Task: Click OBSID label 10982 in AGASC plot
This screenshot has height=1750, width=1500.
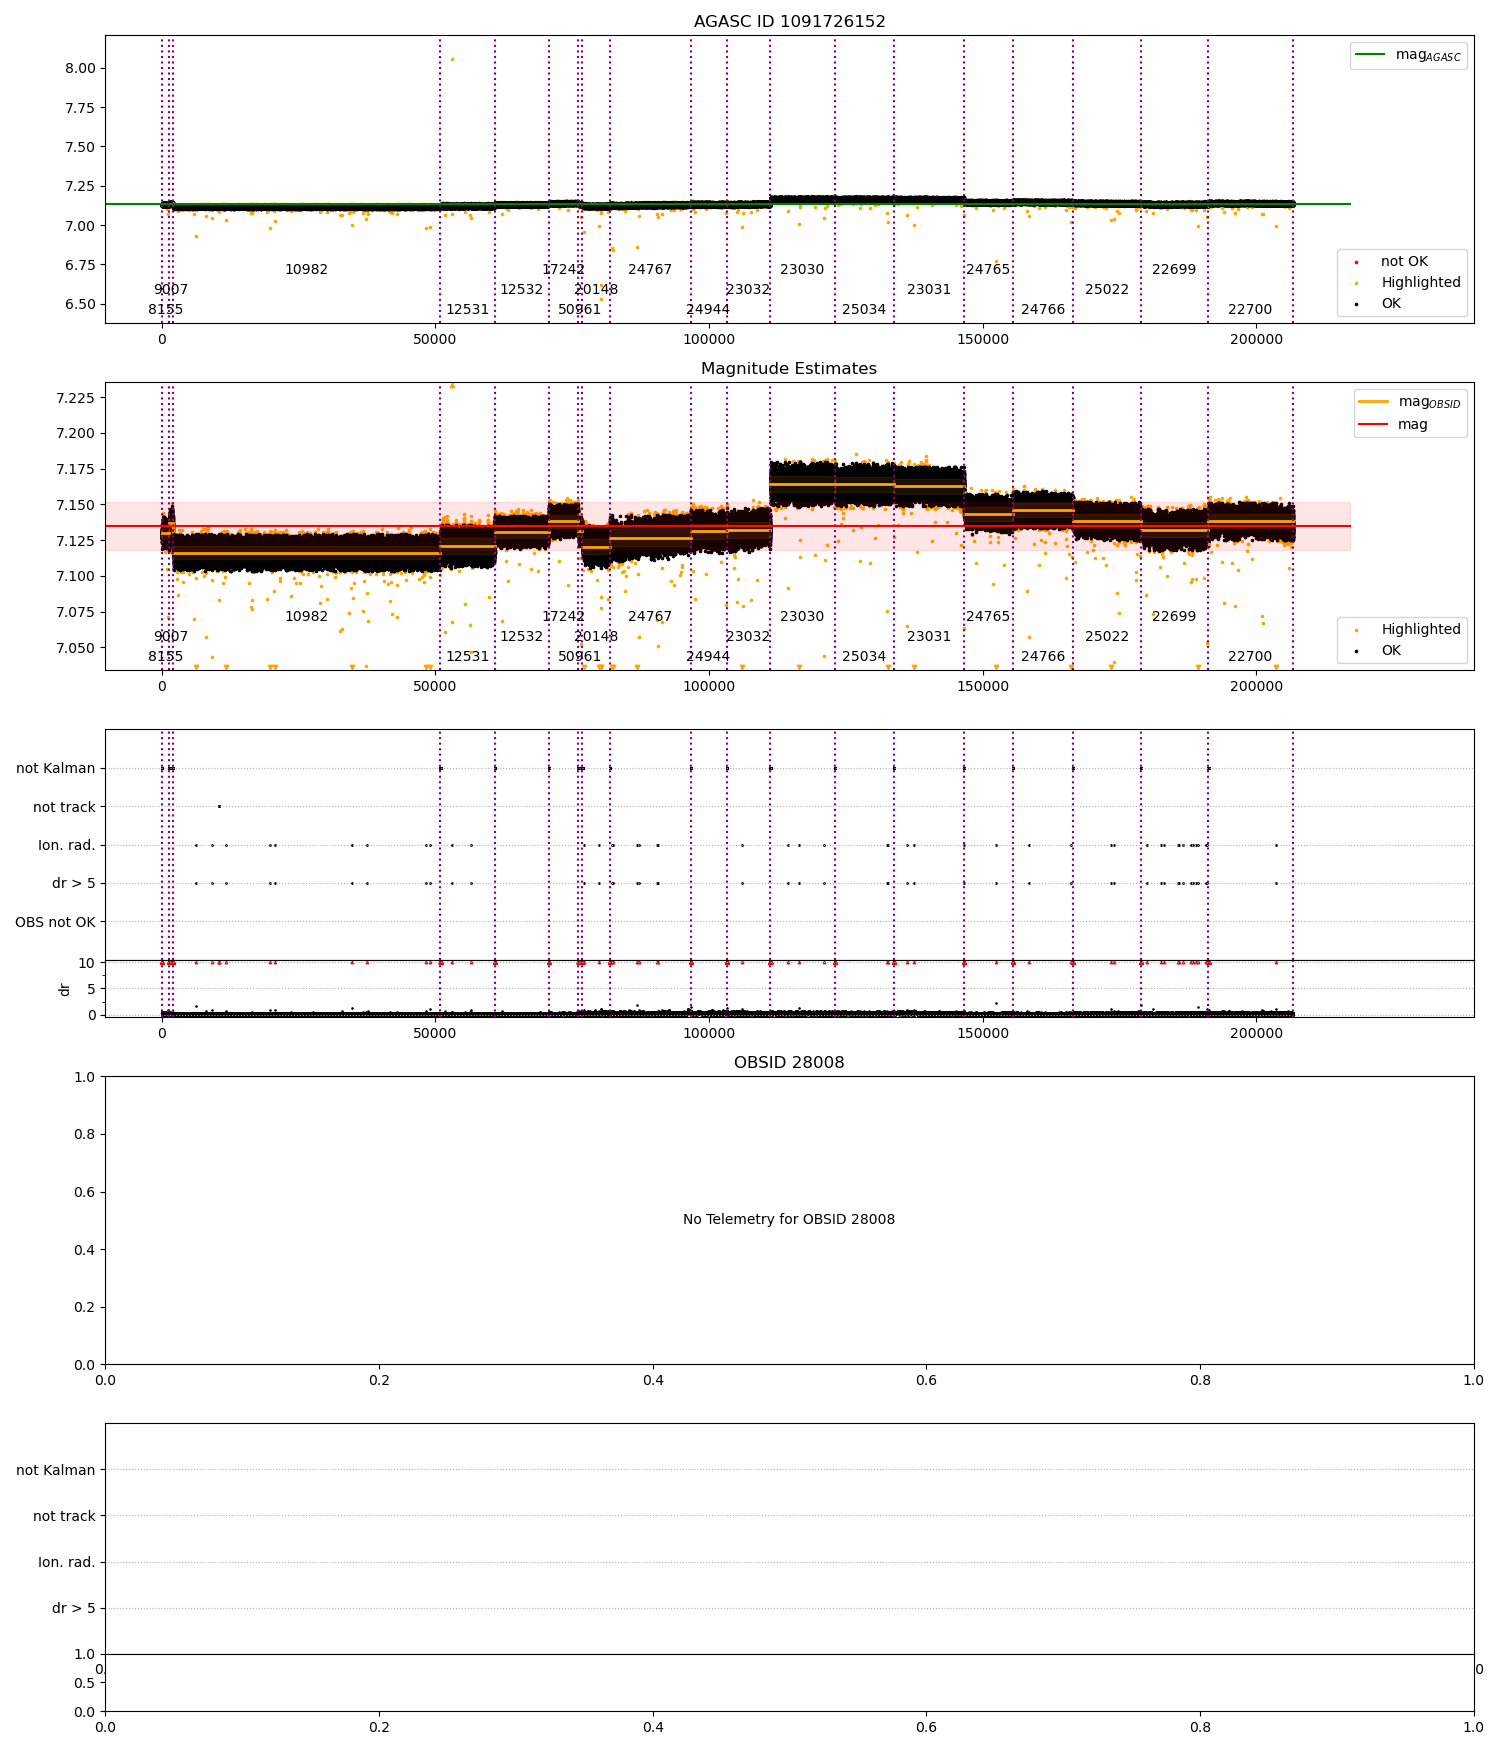Action: (x=306, y=270)
